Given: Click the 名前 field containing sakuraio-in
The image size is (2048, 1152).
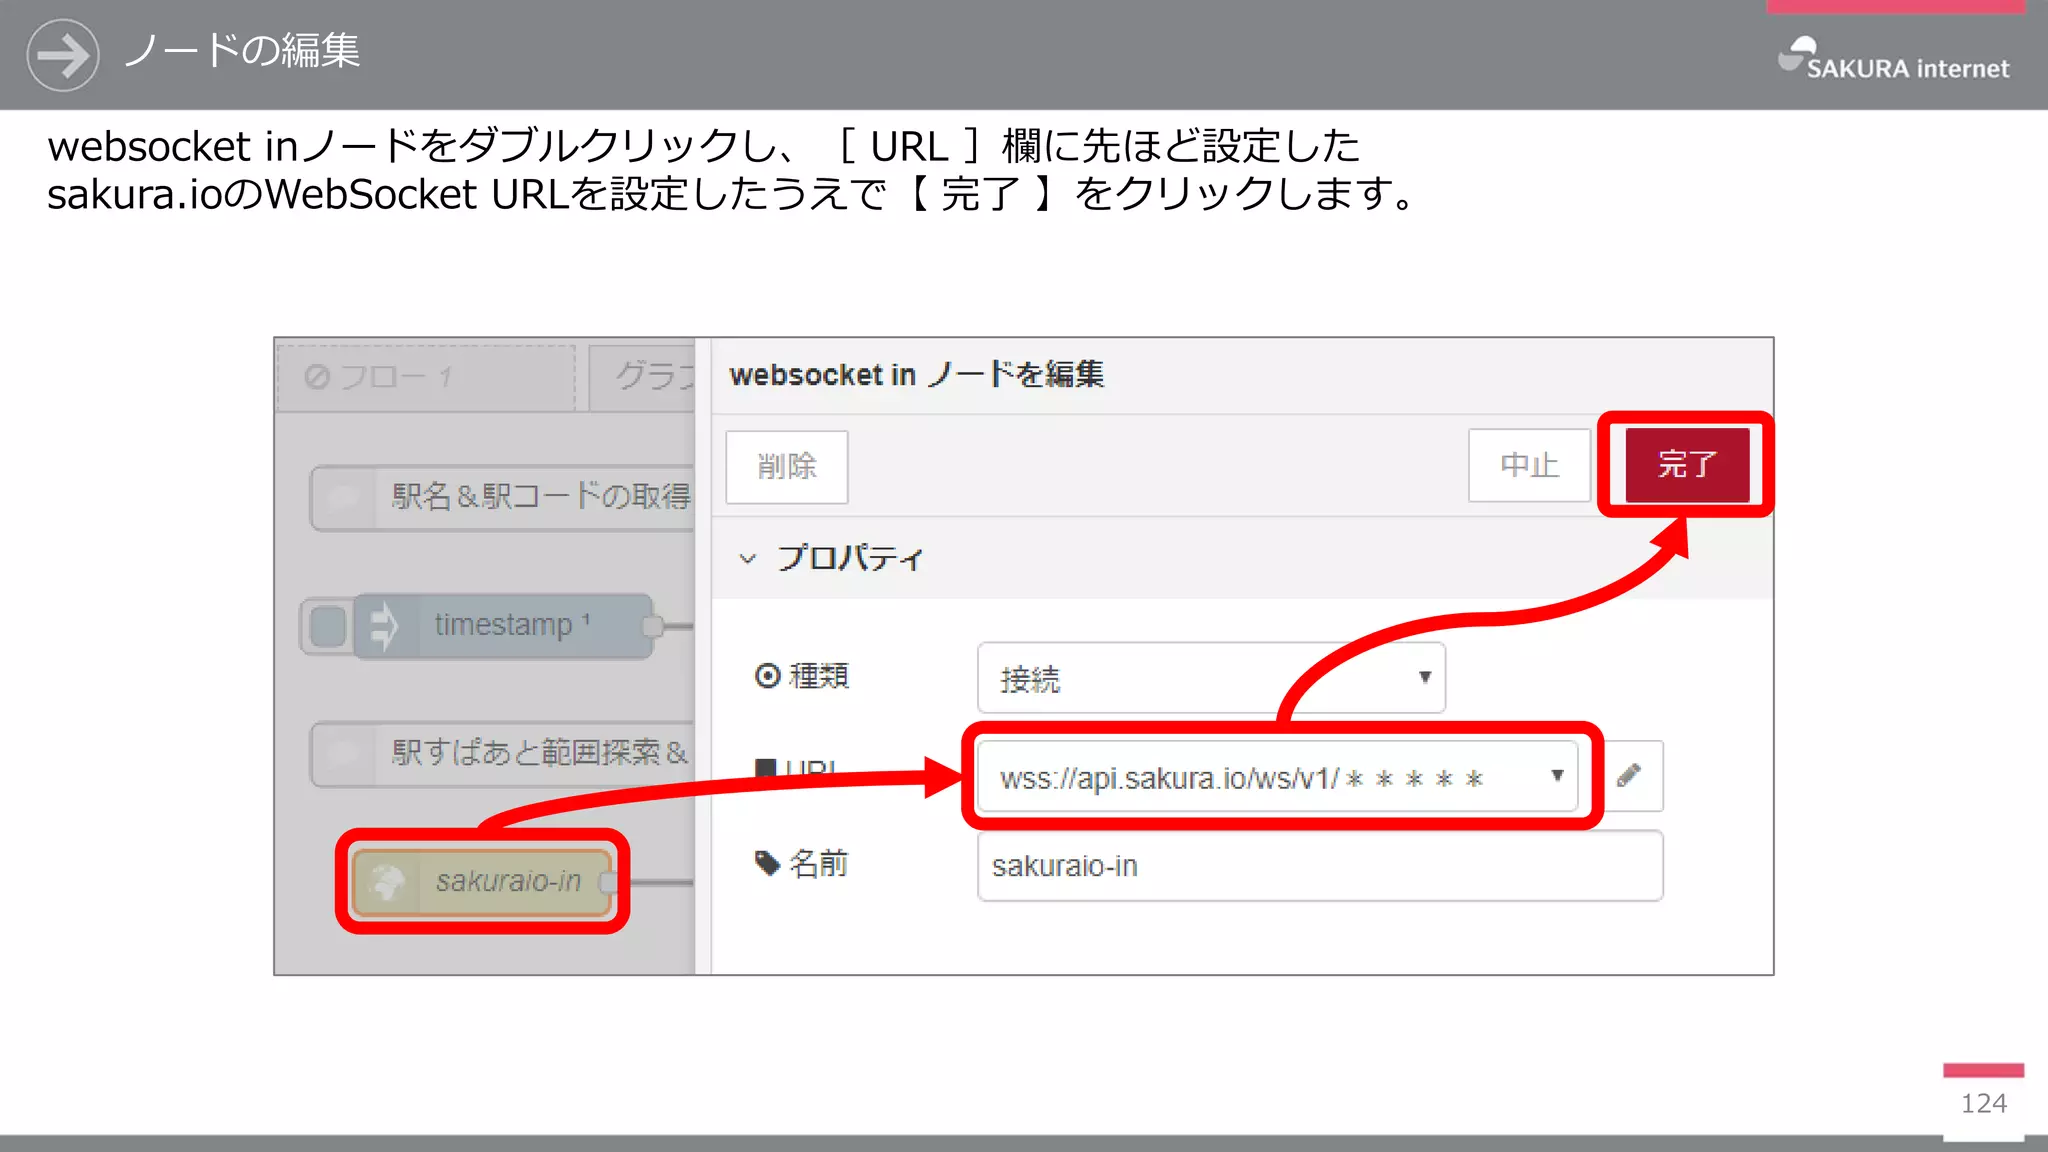Looking at the screenshot, I should point(1320,866).
